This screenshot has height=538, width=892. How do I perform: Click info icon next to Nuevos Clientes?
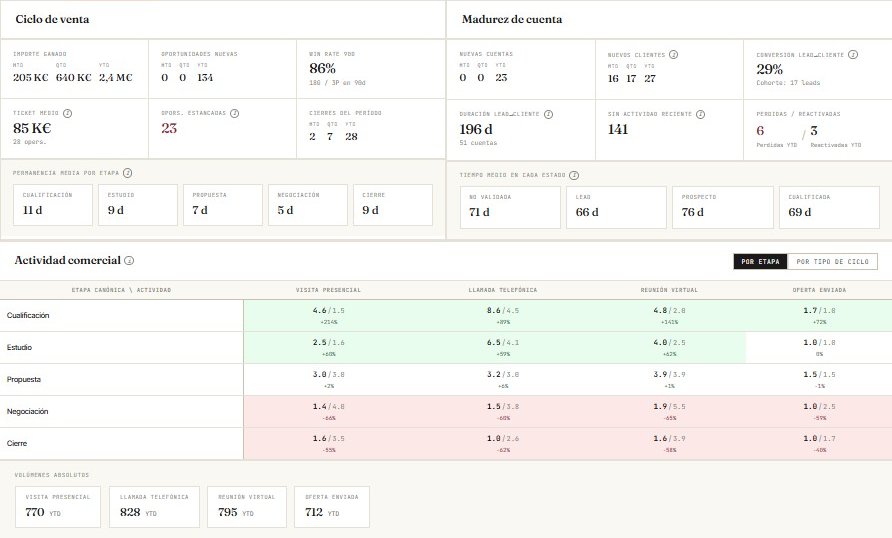(x=673, y=55)
